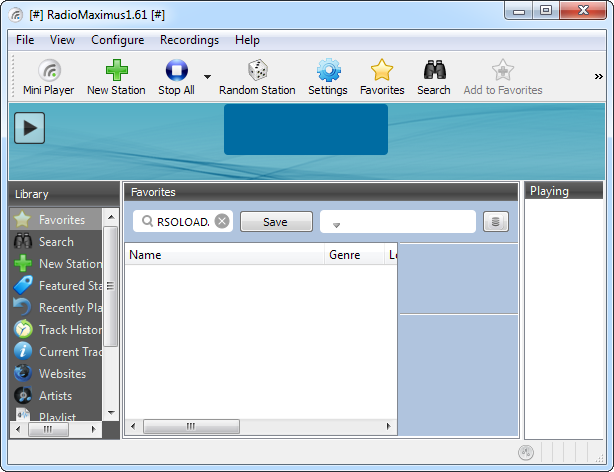This screenshot has height=472, width=614.
Task: Click the Playing panel header
Action: [563, 191]
